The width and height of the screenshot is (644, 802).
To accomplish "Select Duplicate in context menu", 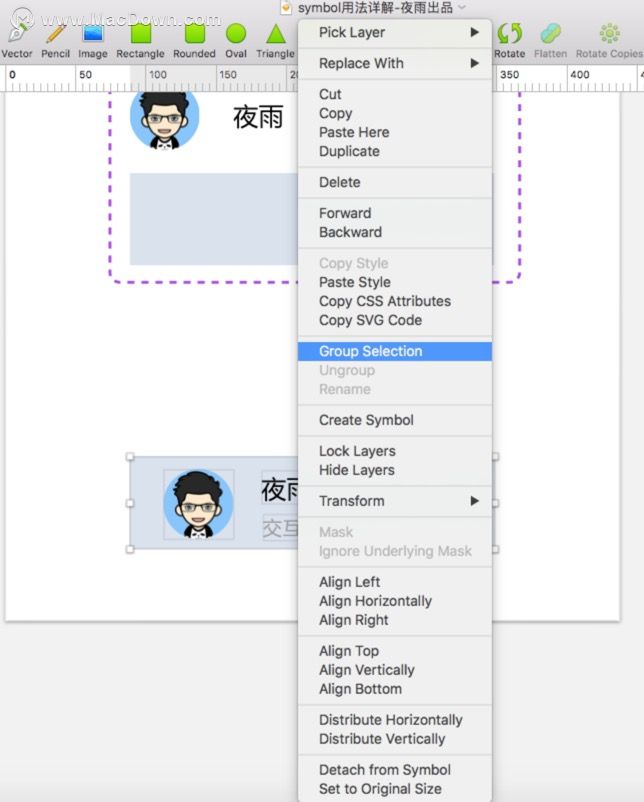I will click(x=395, y=151).
